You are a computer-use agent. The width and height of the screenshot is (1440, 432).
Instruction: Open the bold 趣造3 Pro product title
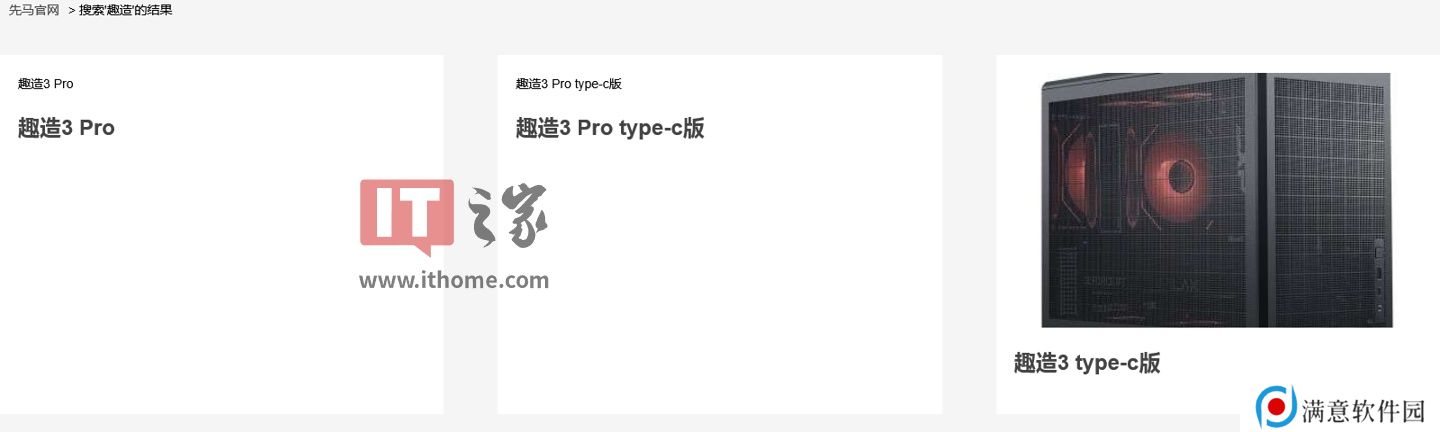pyautogui.click(x=66, y=128)
